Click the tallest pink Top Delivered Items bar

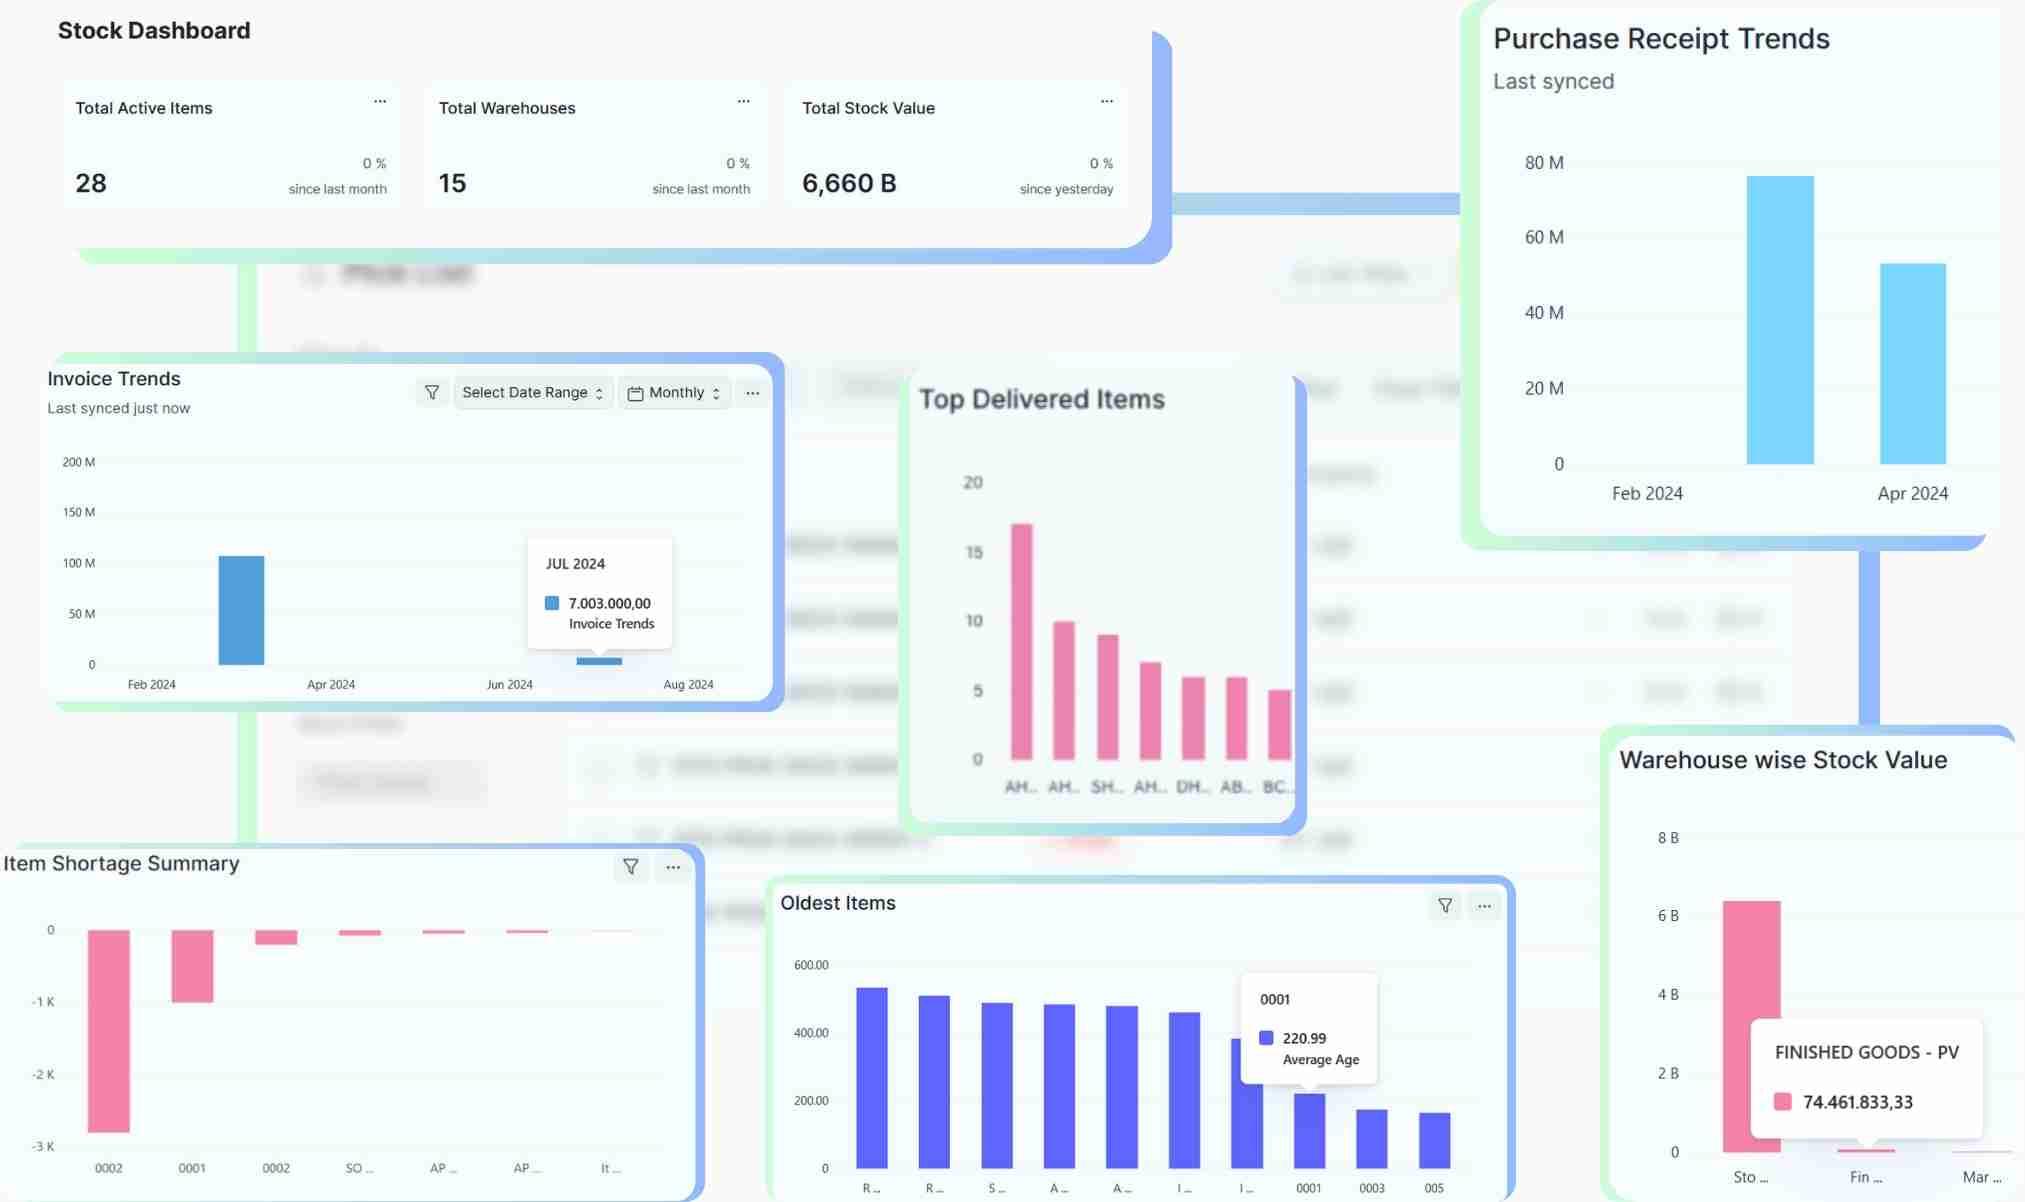click(x=1021, y=640)
